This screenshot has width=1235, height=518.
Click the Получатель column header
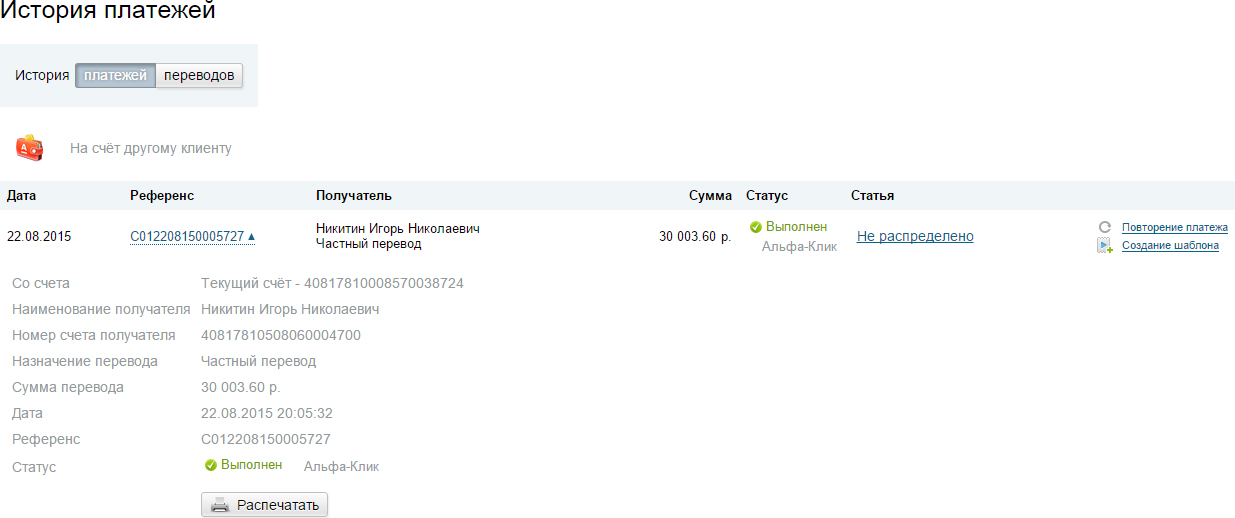(354, 195)
